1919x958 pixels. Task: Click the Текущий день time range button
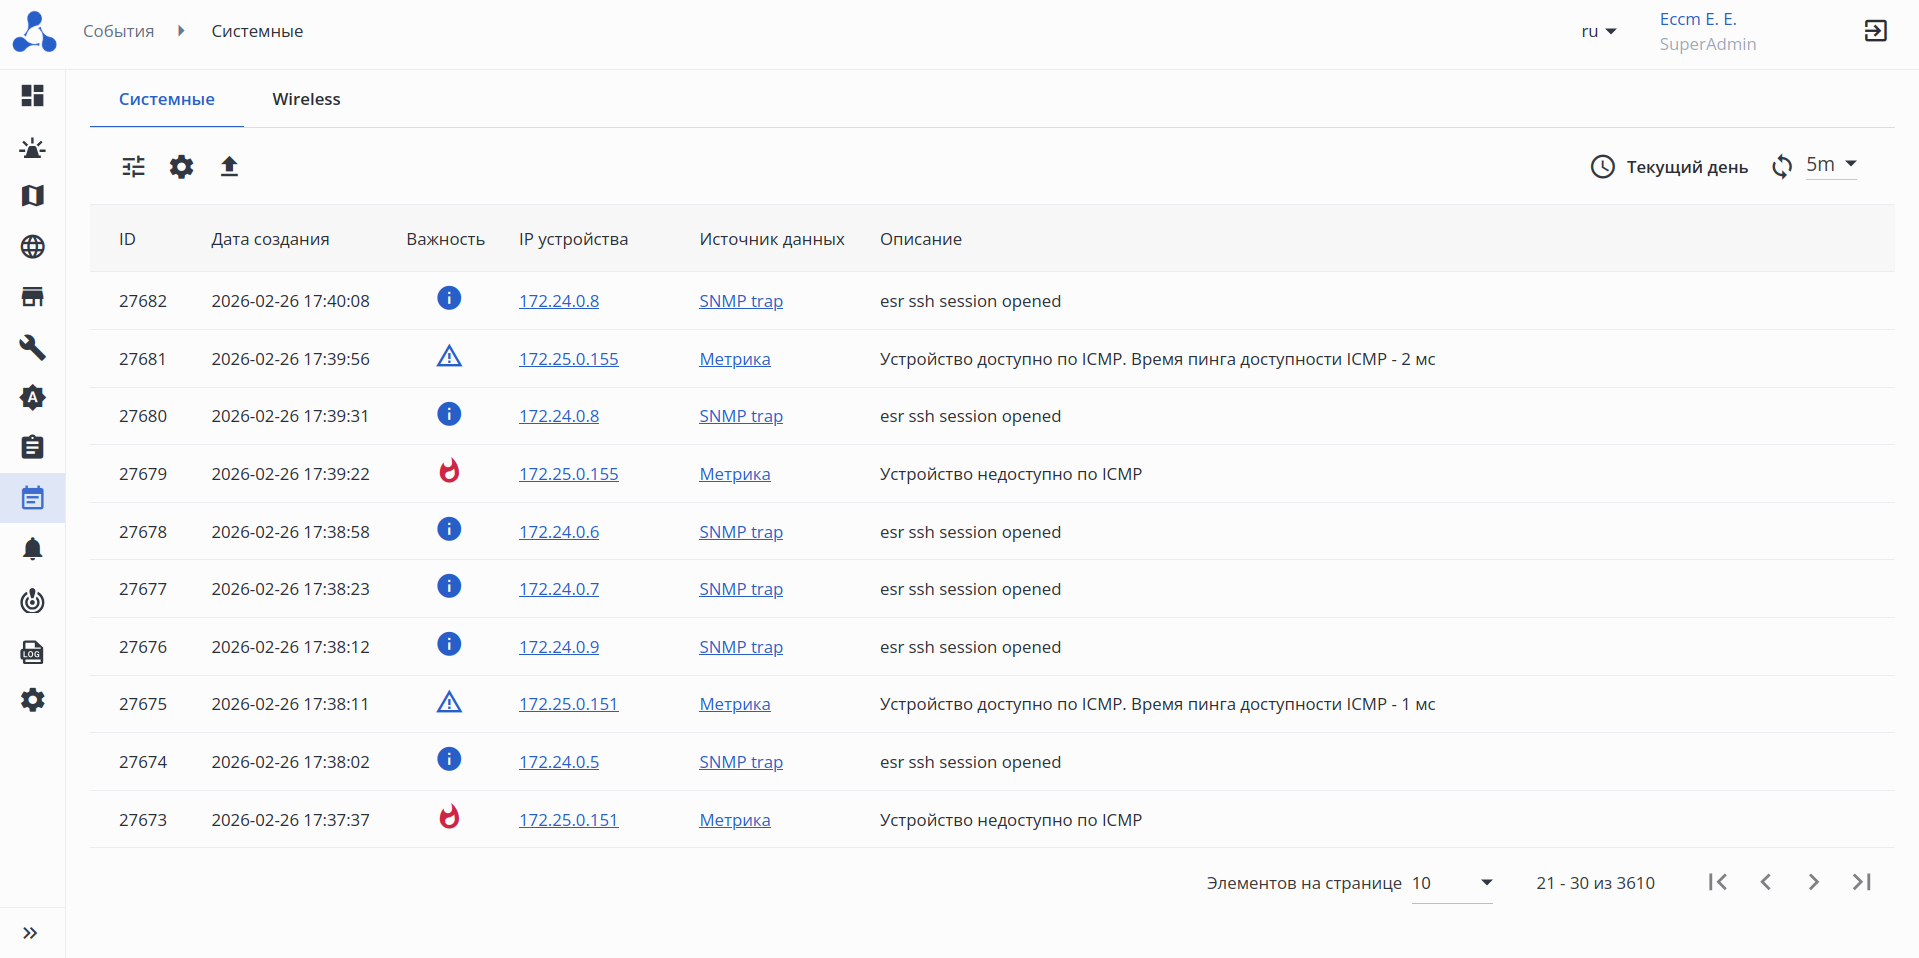1669,167
